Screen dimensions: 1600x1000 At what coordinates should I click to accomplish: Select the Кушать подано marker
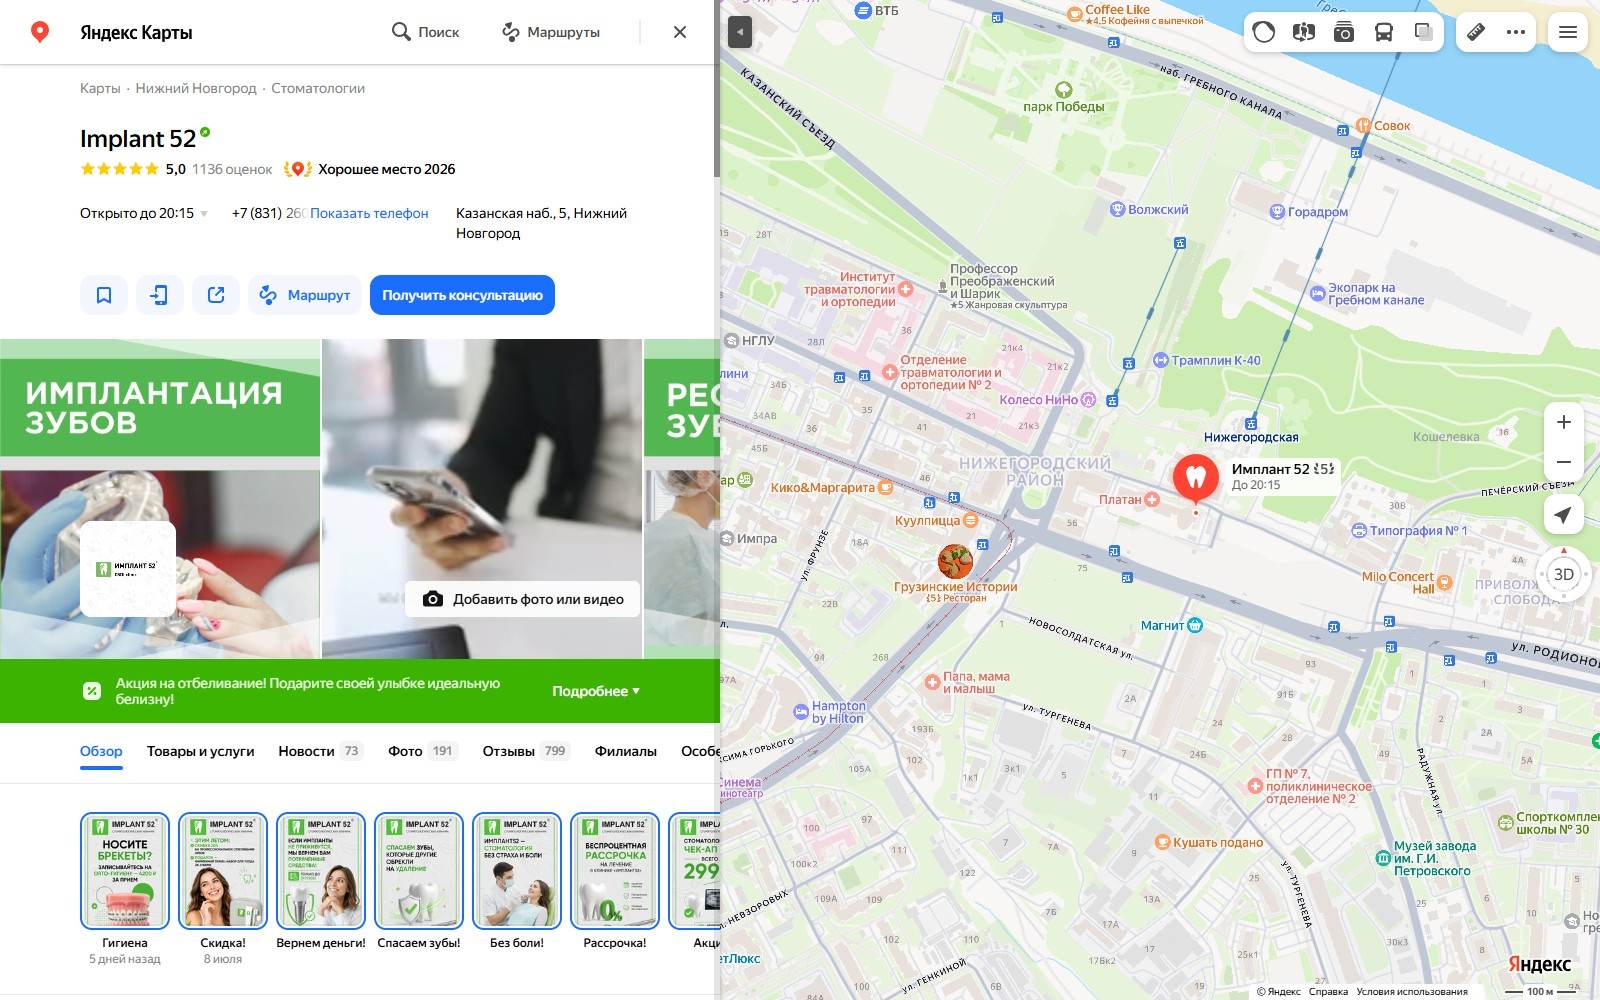(1162, 842)
